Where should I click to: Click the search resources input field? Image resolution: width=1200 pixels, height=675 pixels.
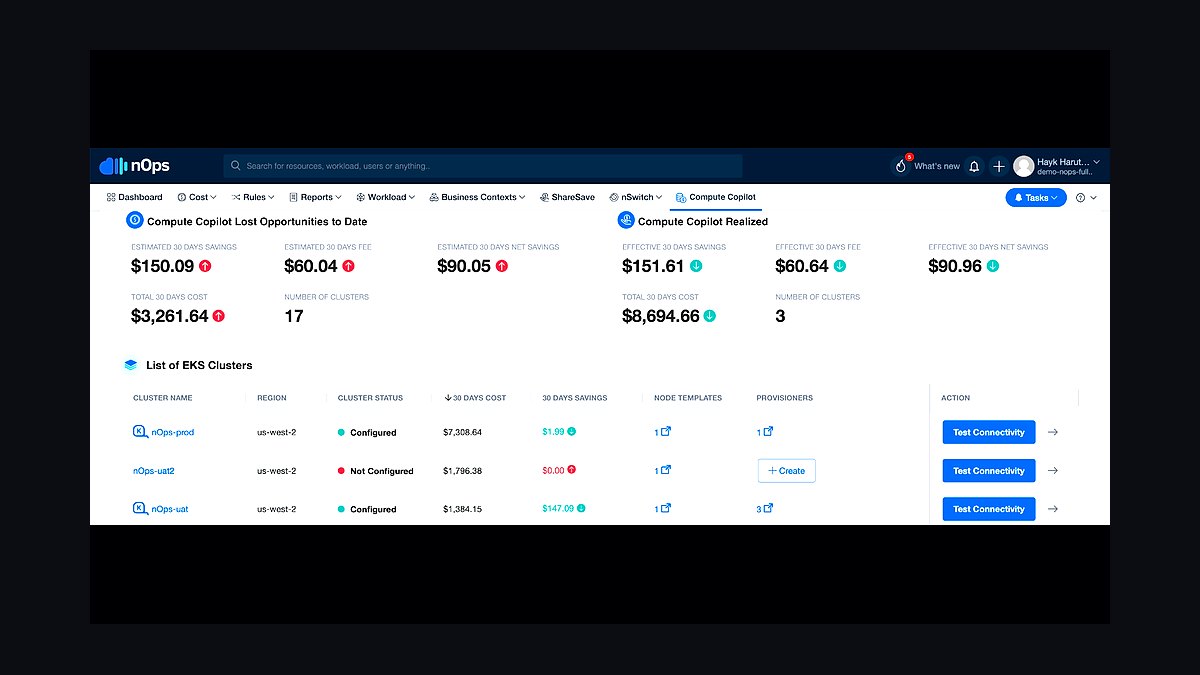483,166
